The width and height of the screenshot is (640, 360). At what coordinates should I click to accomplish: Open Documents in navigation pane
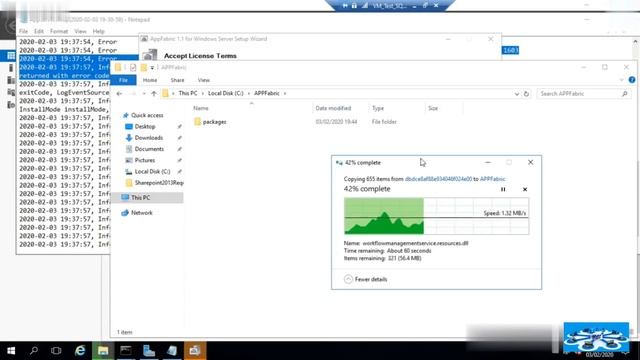[x=149, y=149]
